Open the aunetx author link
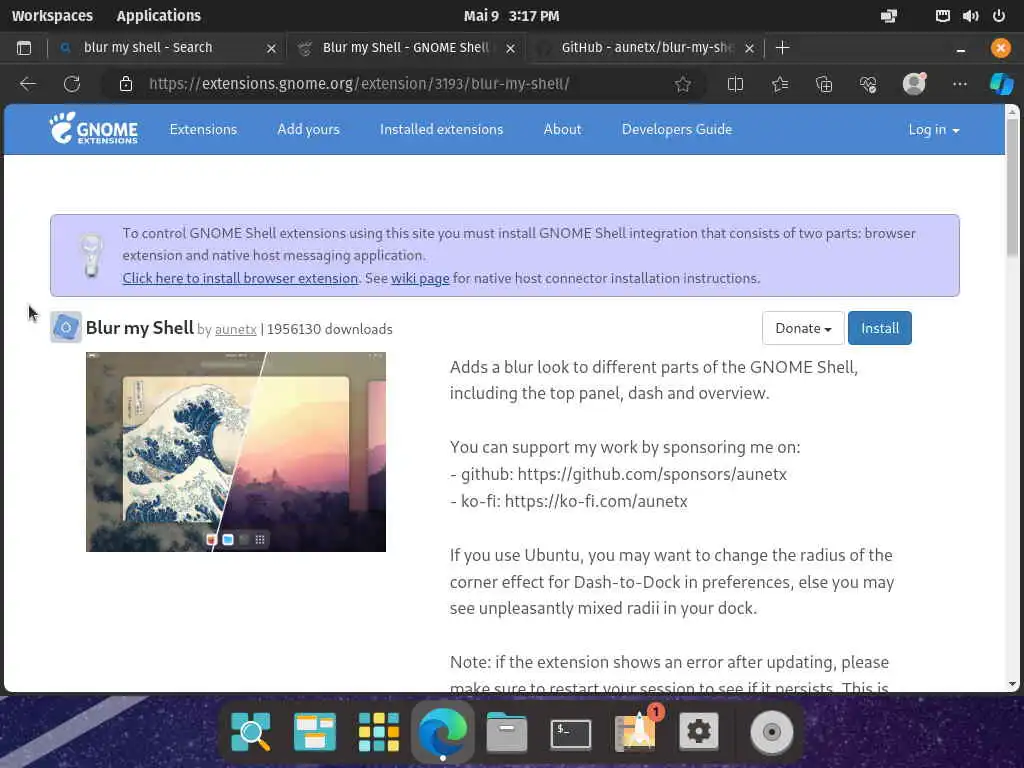1024x768 pixels. [236, 330]
